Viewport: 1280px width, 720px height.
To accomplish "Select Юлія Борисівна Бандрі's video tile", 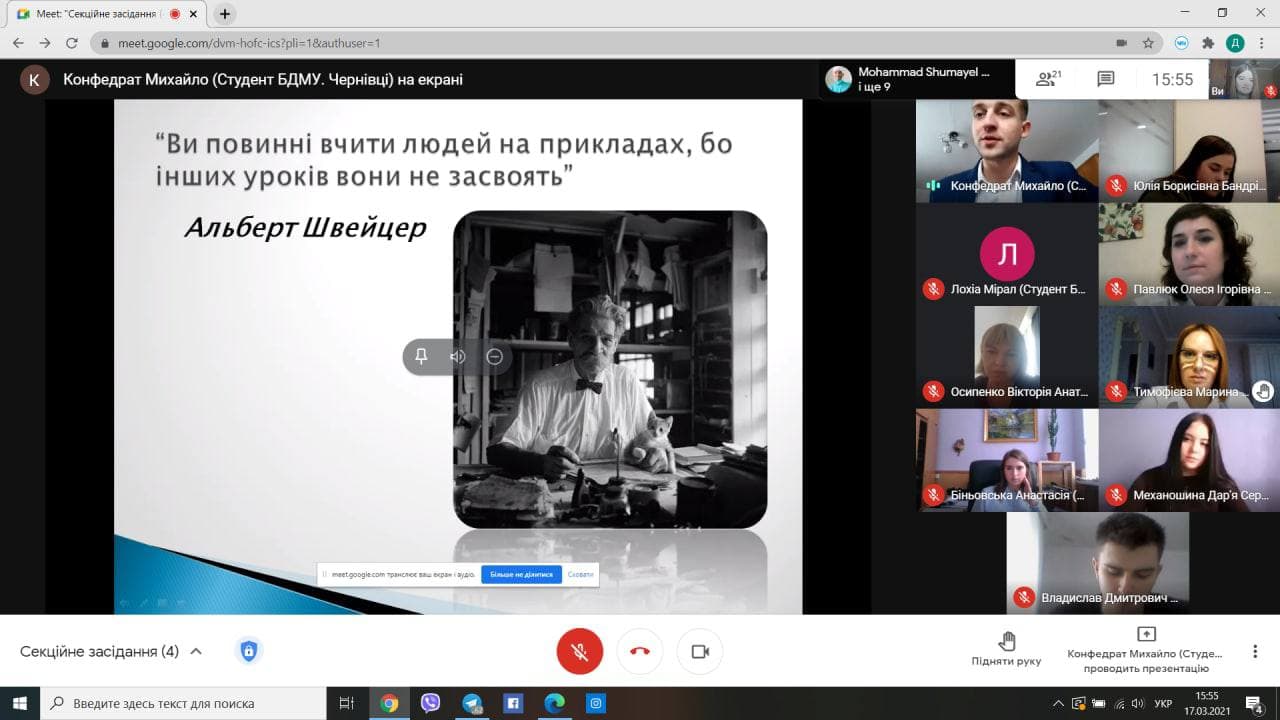I will tap(1189, 151).
